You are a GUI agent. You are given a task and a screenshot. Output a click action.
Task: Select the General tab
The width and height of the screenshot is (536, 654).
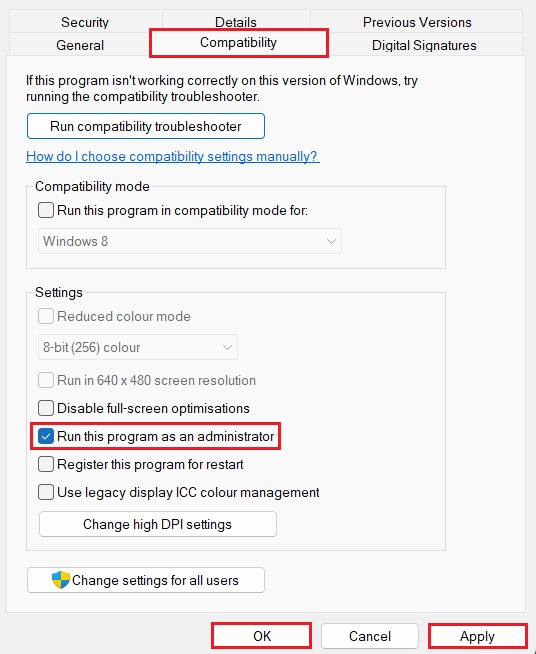click(80, 45)
